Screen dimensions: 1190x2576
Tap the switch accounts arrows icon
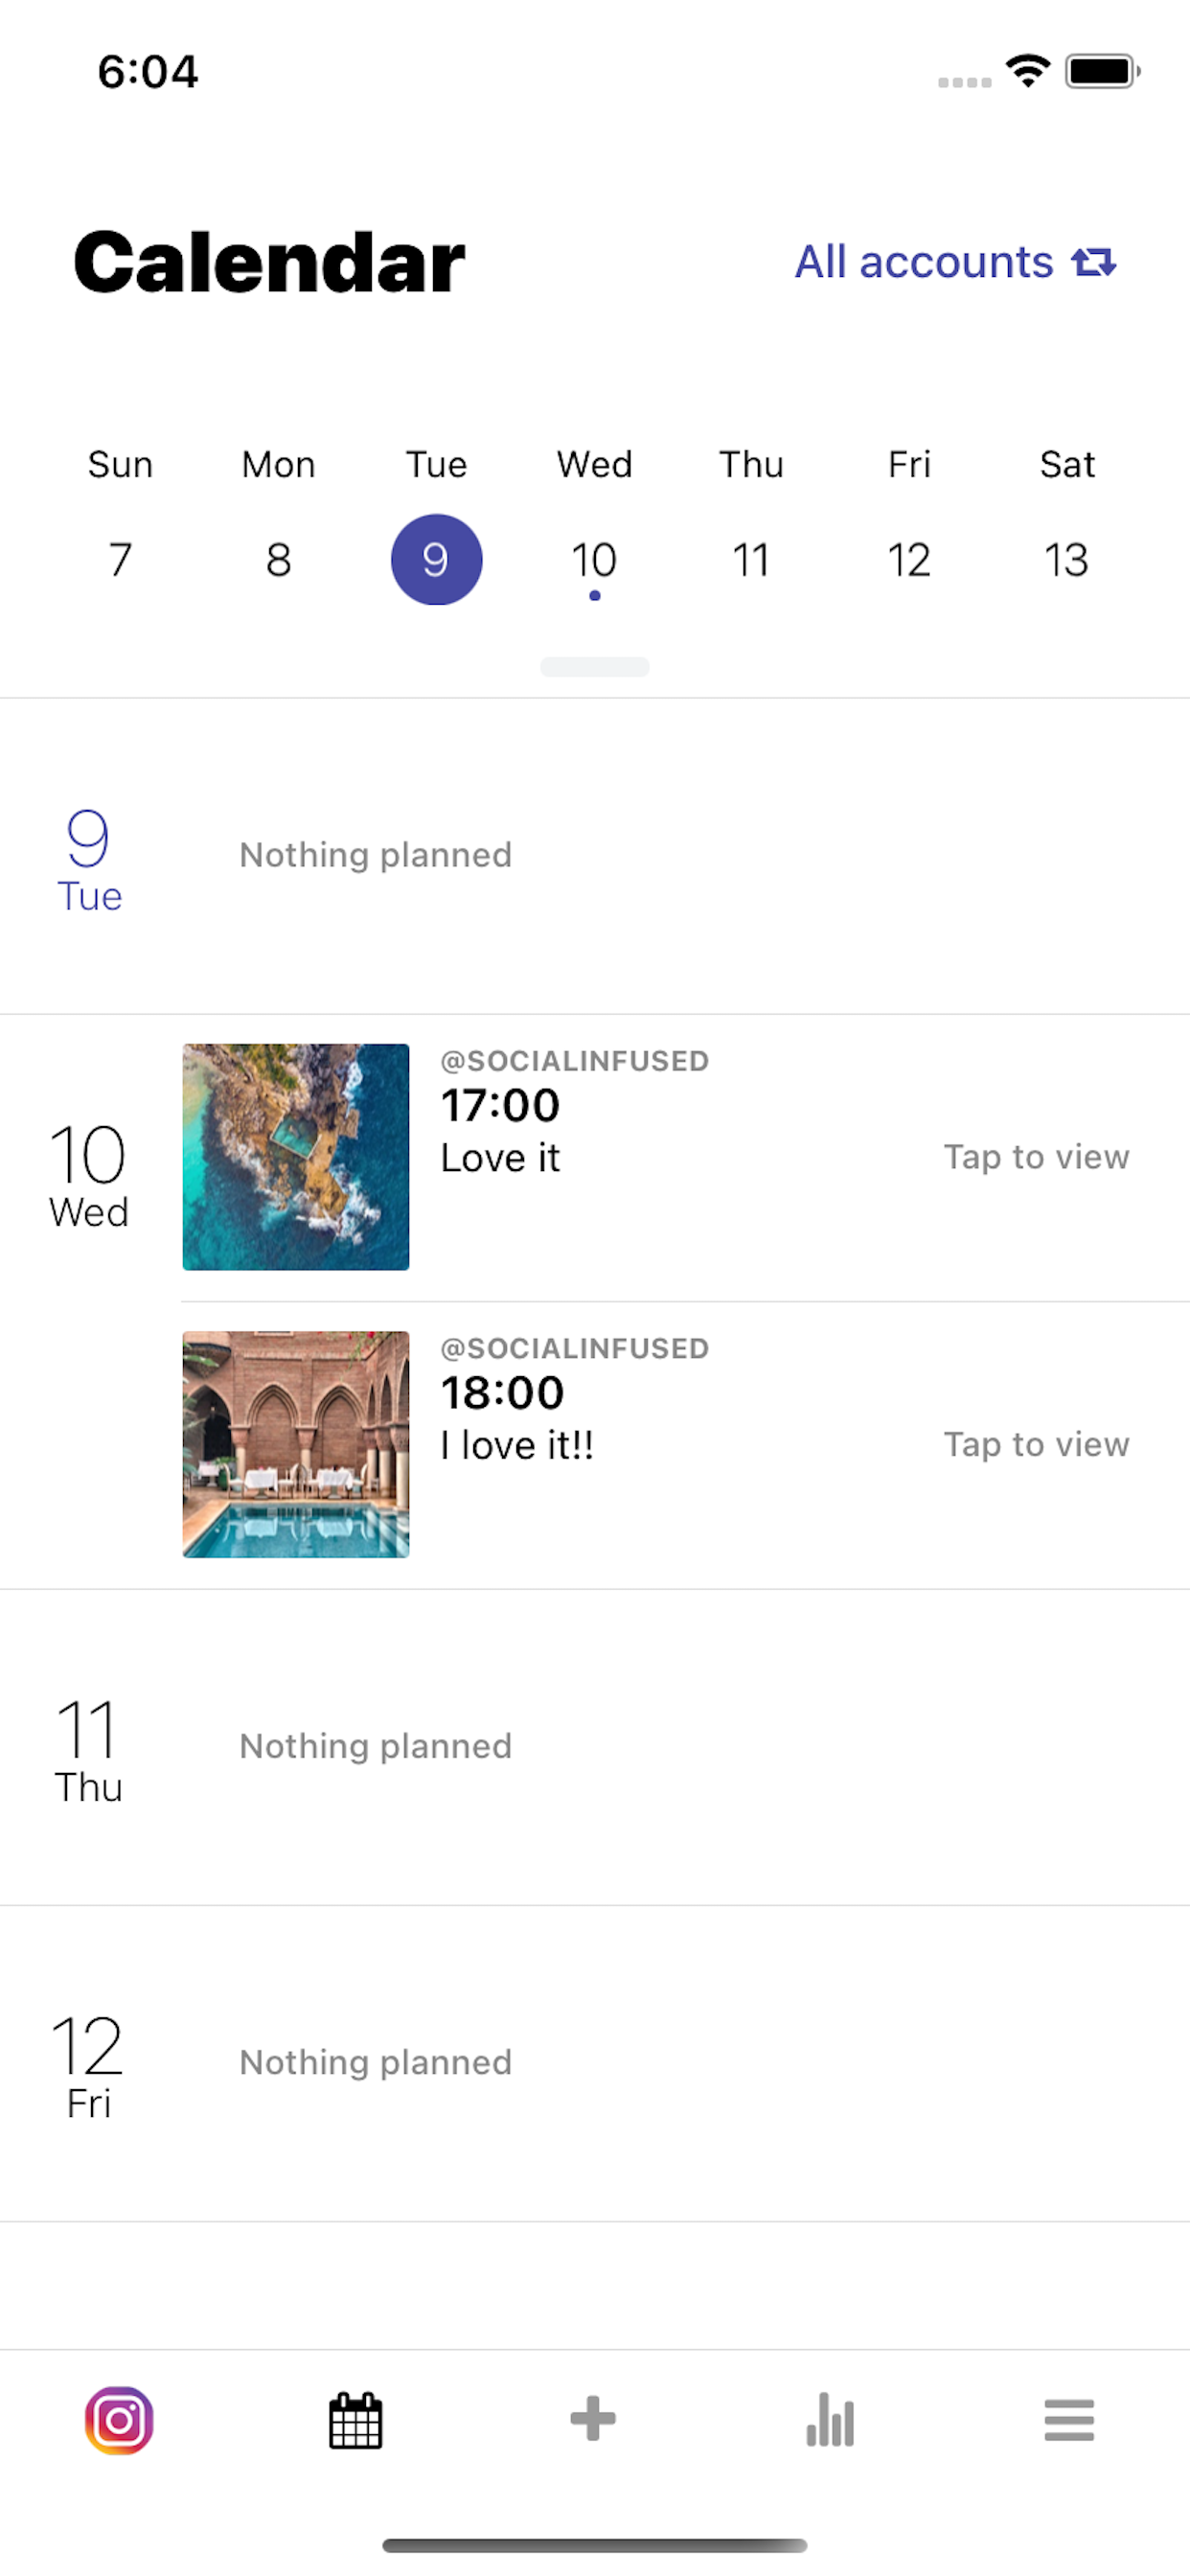[1094, 262]
